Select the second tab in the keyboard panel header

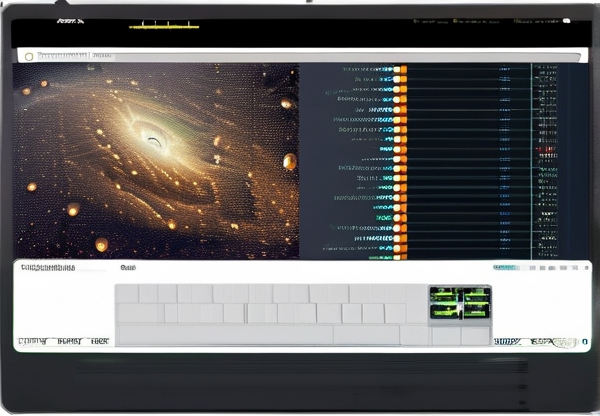click(x=128, y=268)
